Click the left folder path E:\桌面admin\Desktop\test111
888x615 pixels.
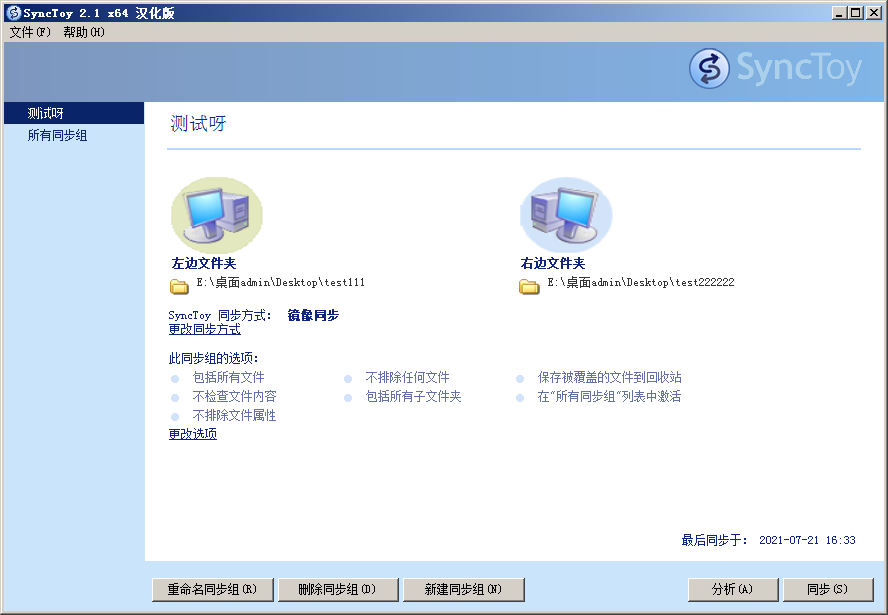click(280, 282)
